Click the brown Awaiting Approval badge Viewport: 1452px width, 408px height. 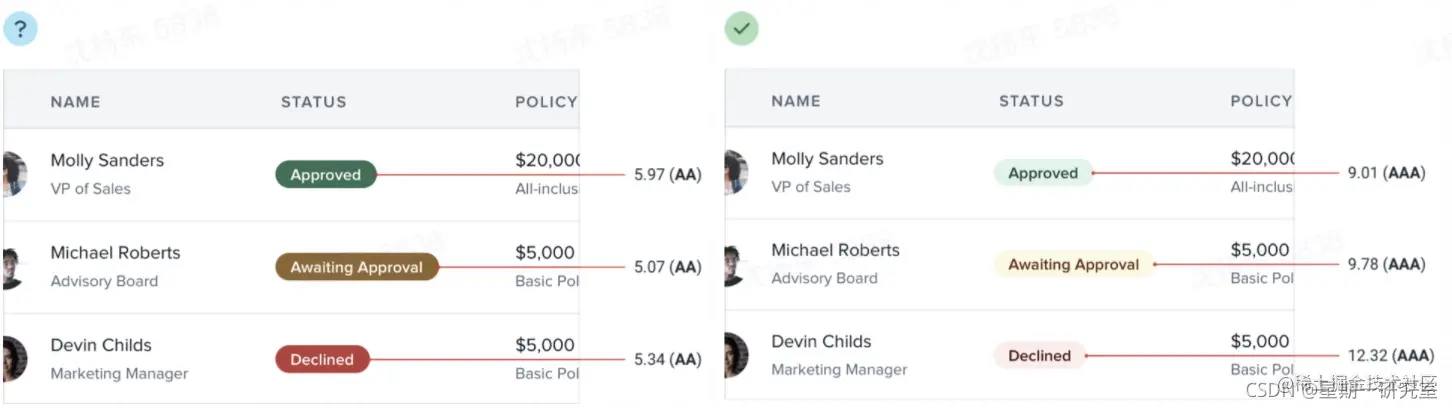pos(356,267)
